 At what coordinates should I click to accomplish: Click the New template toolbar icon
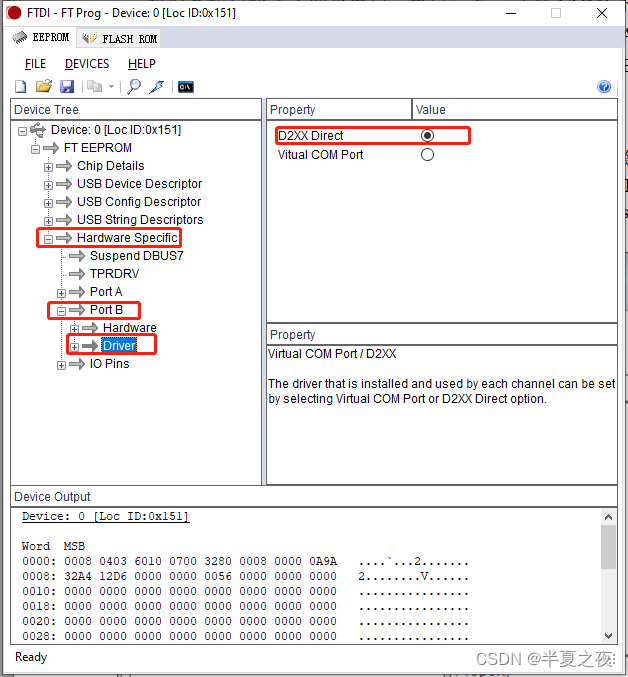[x=21, y=87]
